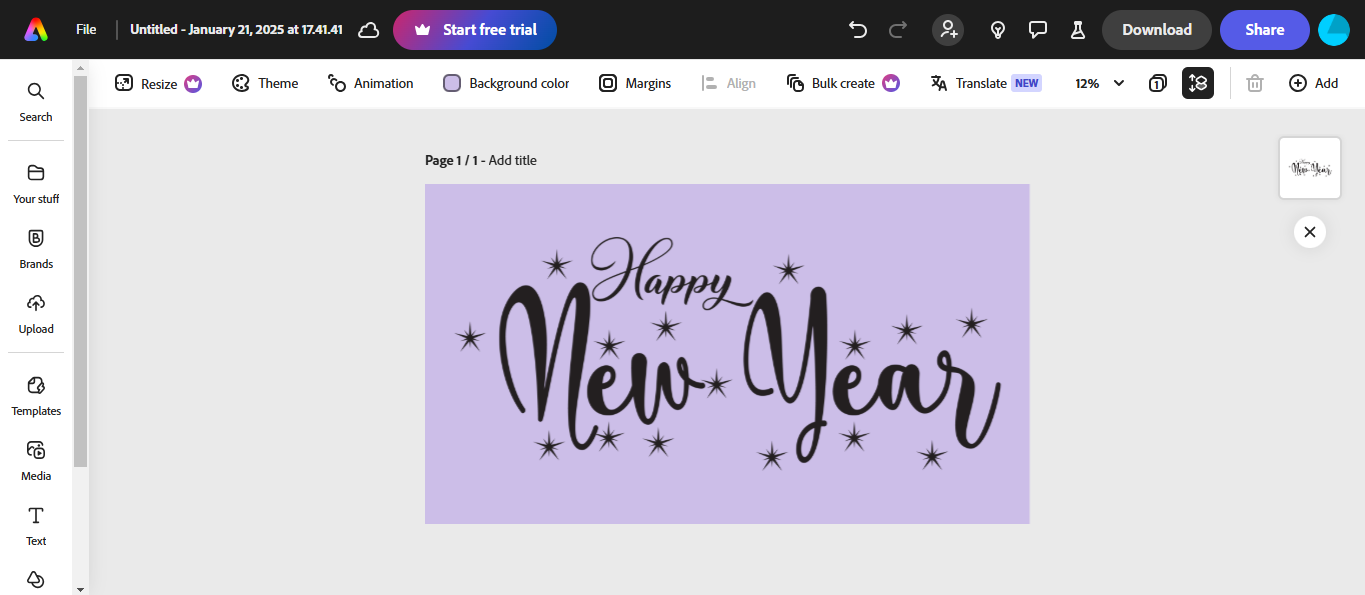Screen dimensions: 1365x595
Task: Click the pages count icon
Action: coord(1157,83)
